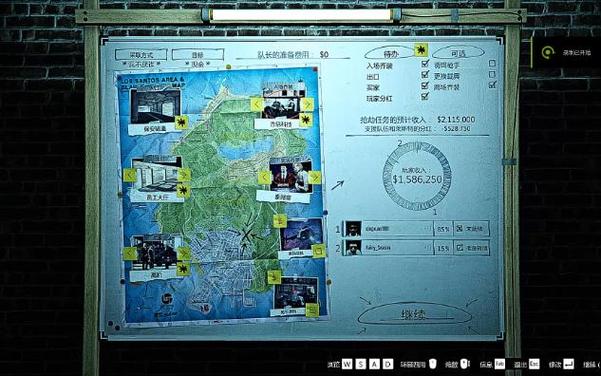Toggle the 玩家分红 checkbox
The height and width of the screenshot is (376, 601).
(425, 96)
